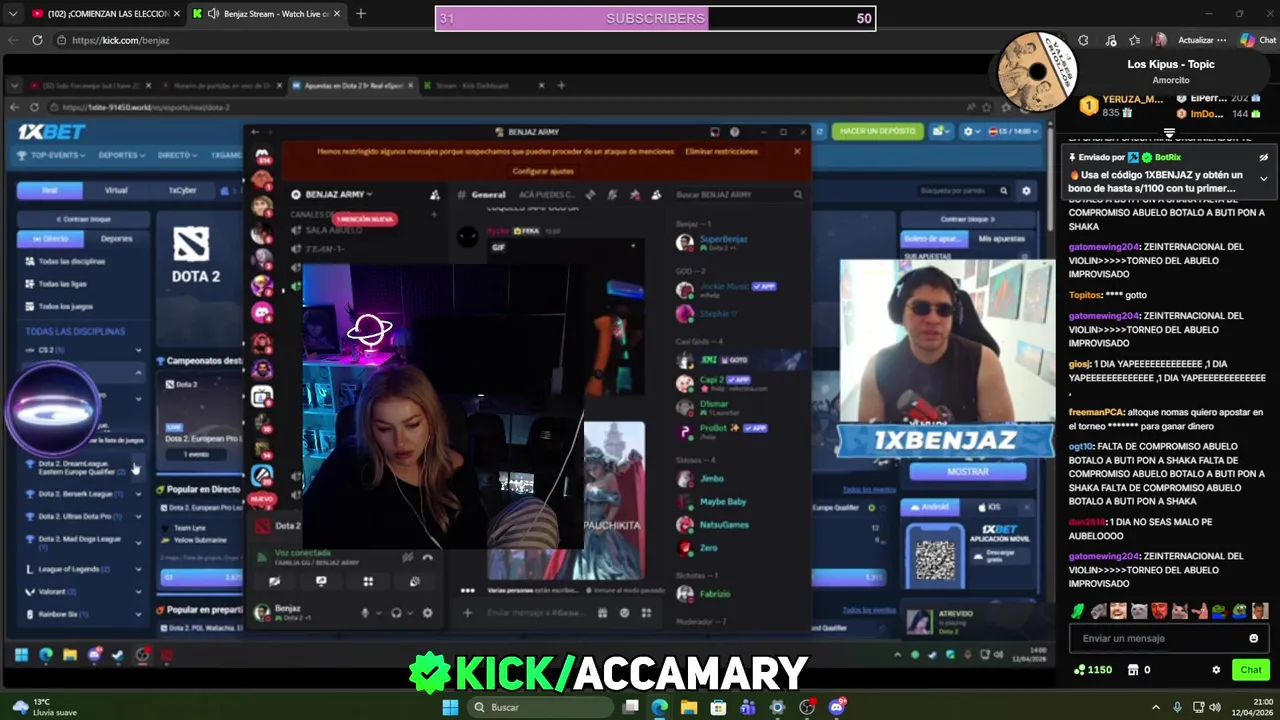The height and width of the screenshot is (720, 1280).
Task: Open browser profile avatar
Action: click(x=1159, y=40)
